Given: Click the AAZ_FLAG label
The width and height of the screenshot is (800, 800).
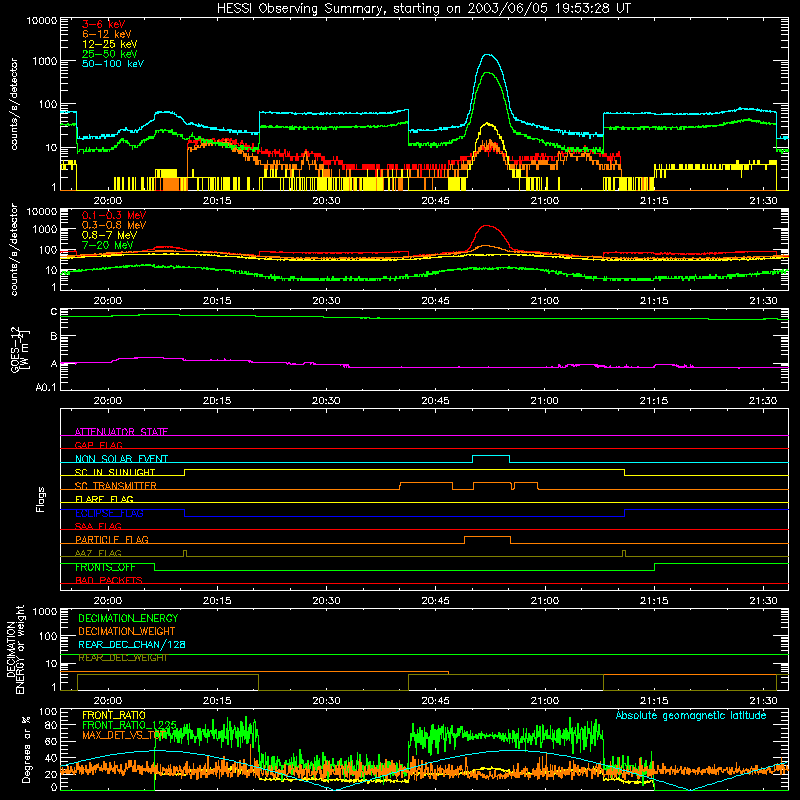Looking at the screenshot, I should pyautogui.click(x=98, y=553).
